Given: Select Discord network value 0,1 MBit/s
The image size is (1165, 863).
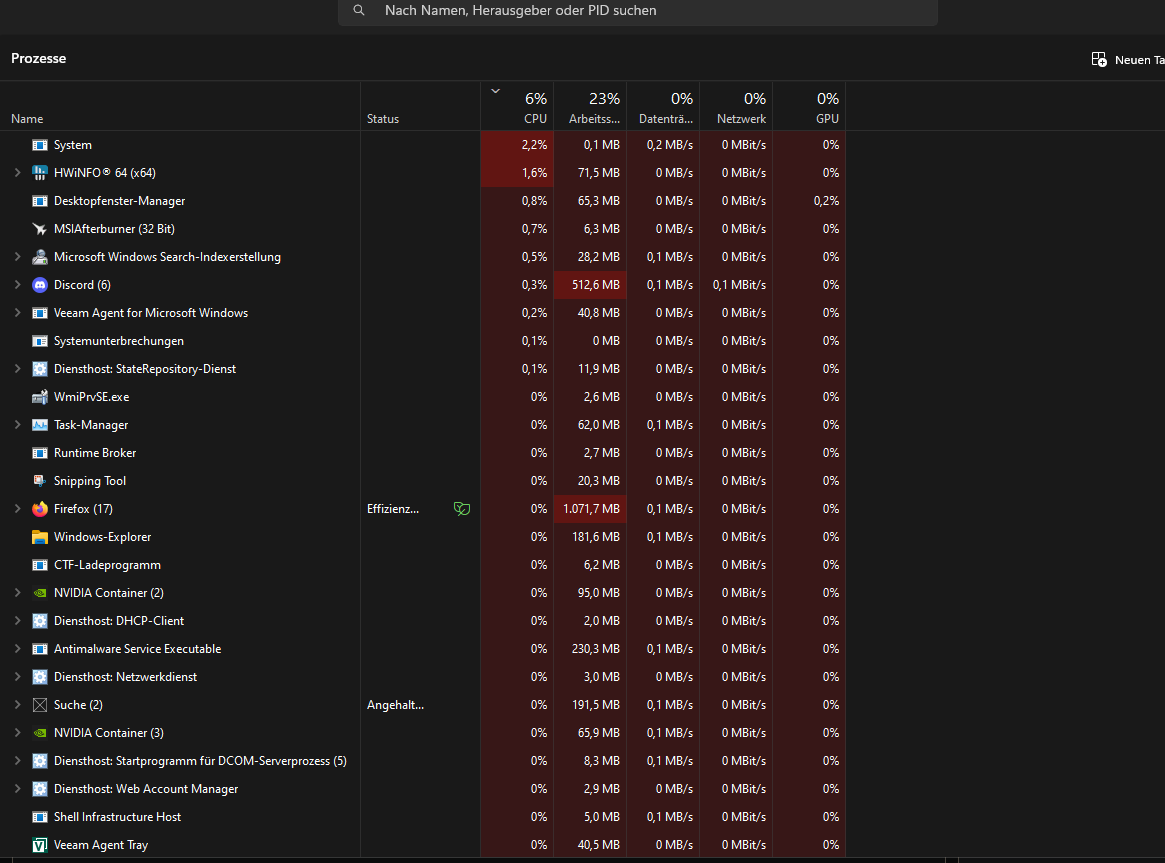Looking at the screenshot, I should [x=739, y=285].
